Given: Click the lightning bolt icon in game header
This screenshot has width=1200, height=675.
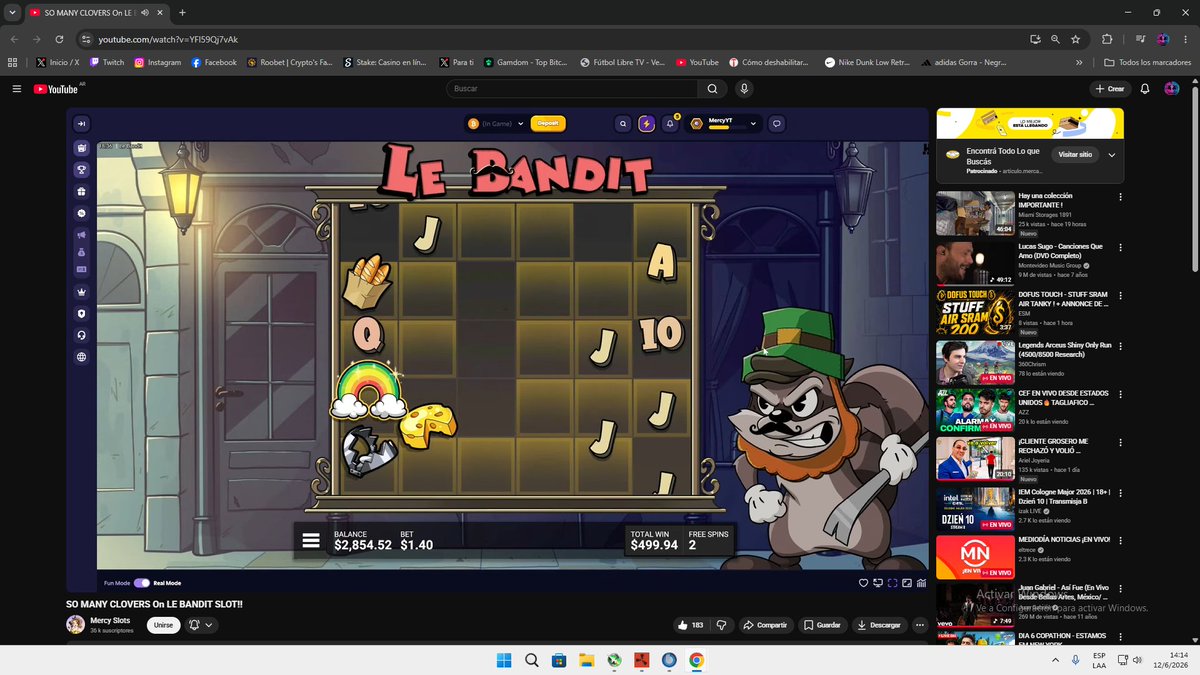Looking at the screenshot, I should pos(646,124).
